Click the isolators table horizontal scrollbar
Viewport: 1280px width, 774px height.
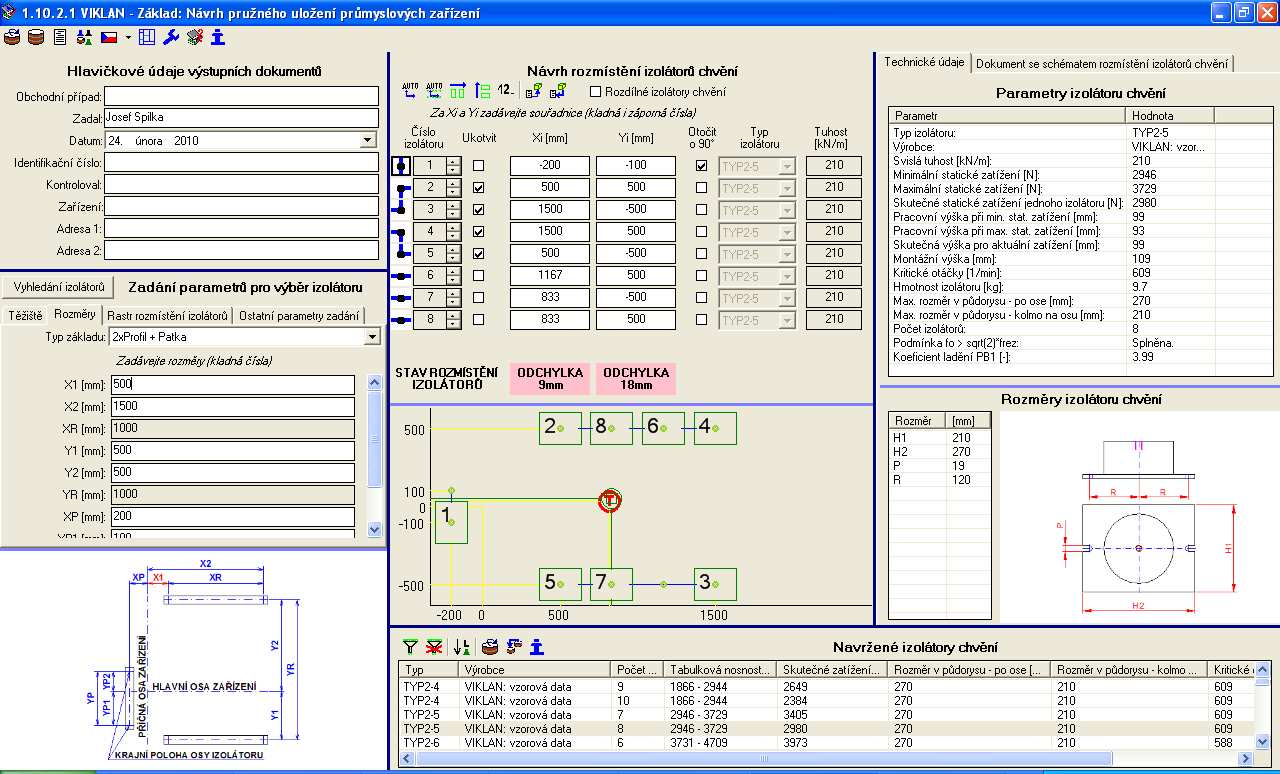tap(827, 759)
